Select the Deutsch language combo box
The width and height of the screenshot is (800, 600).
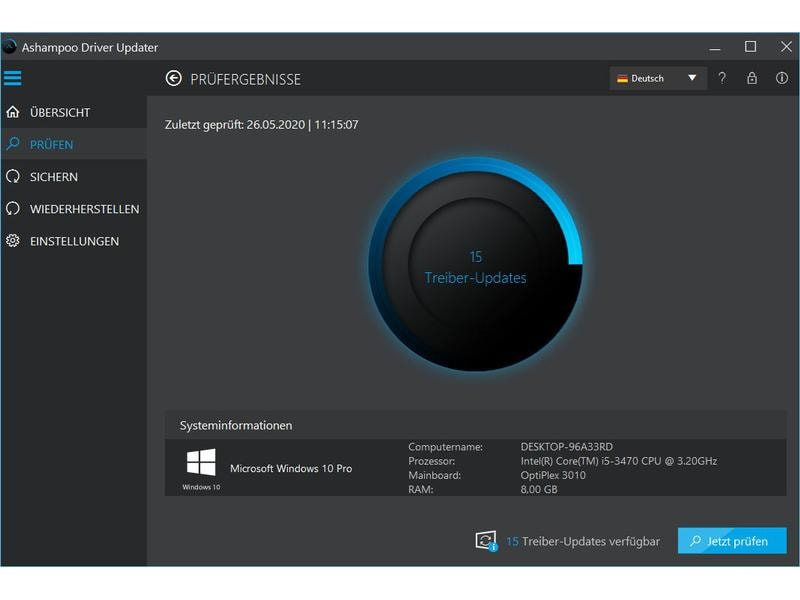[658, 78]
